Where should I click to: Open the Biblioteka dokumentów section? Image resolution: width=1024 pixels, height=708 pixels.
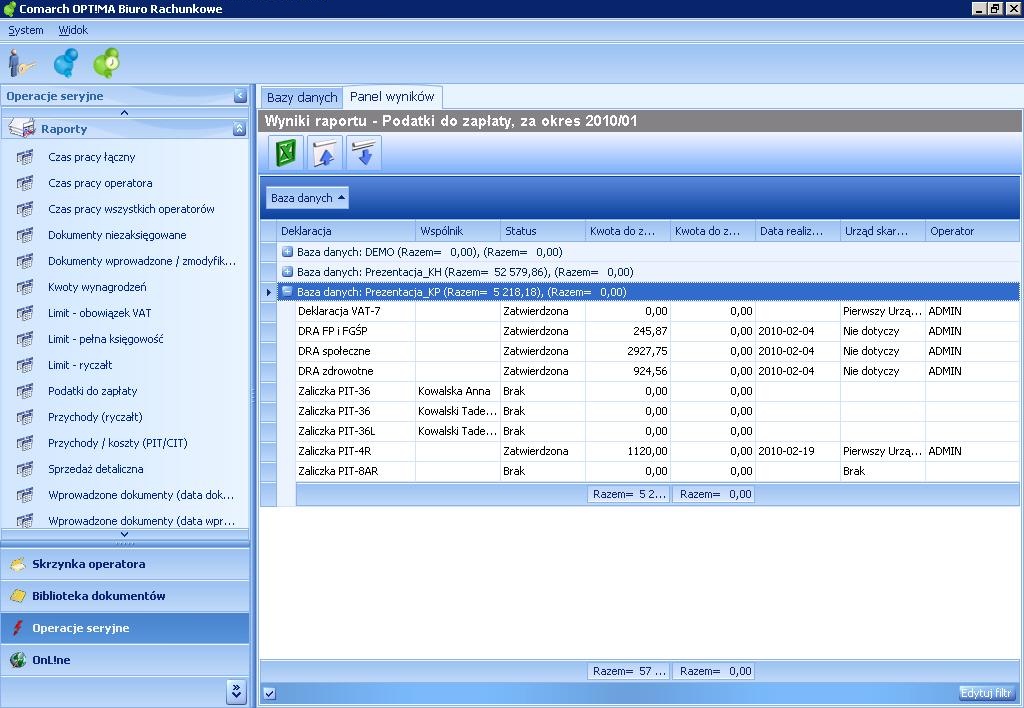tap(125, 596)
